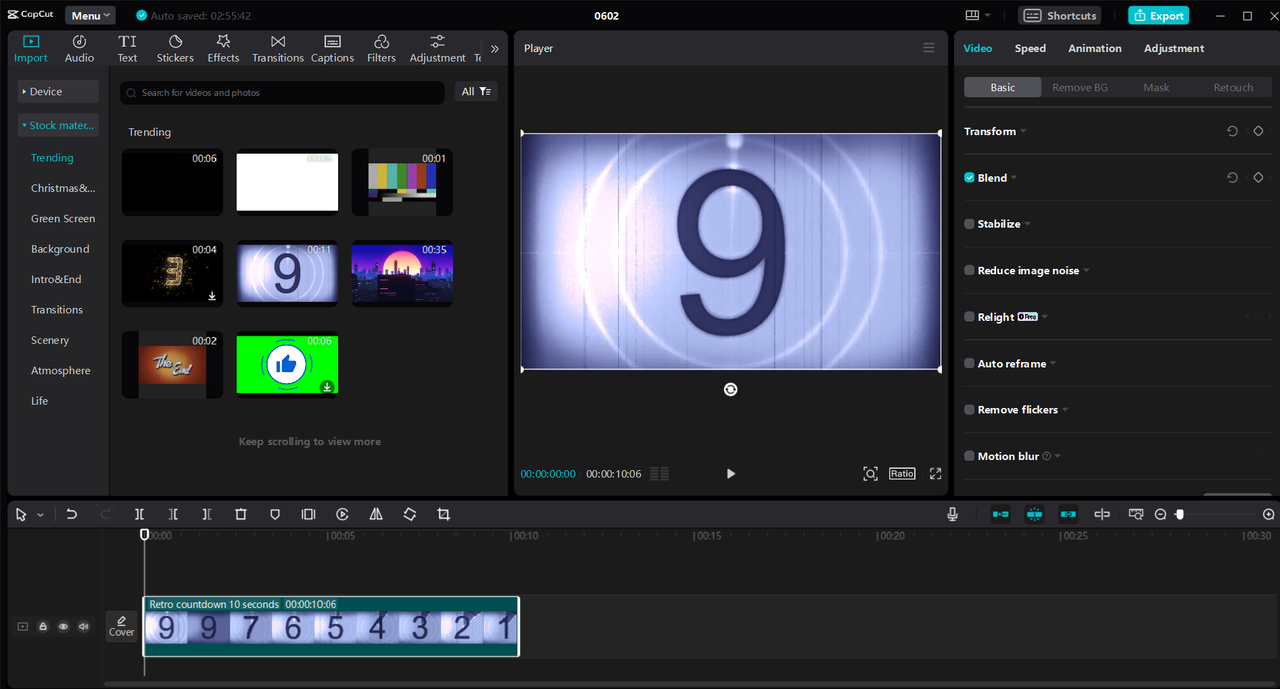This screenshot has width=1280, height=689.
Task: Expand the Device section
Action: pos(58,91)
